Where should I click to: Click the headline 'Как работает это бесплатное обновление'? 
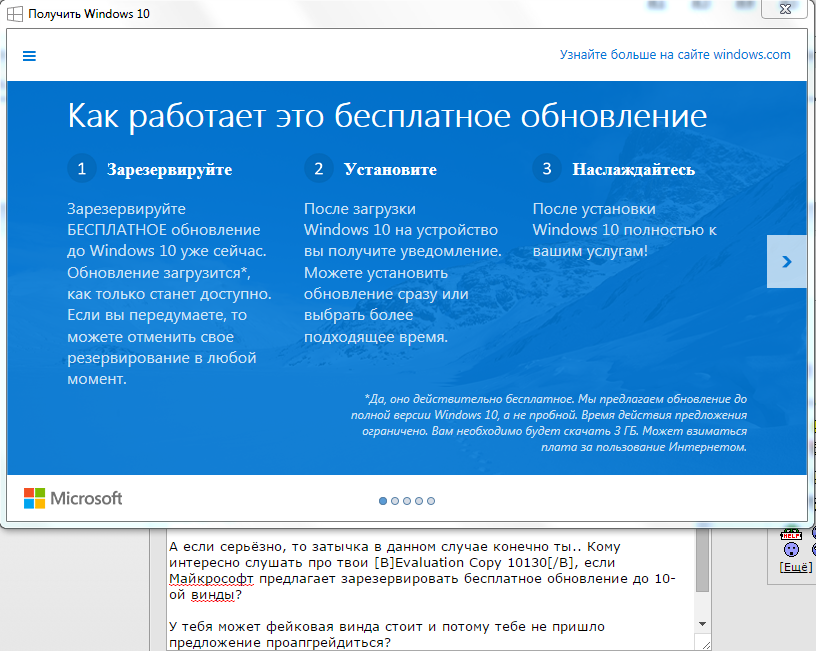[388, 116]
